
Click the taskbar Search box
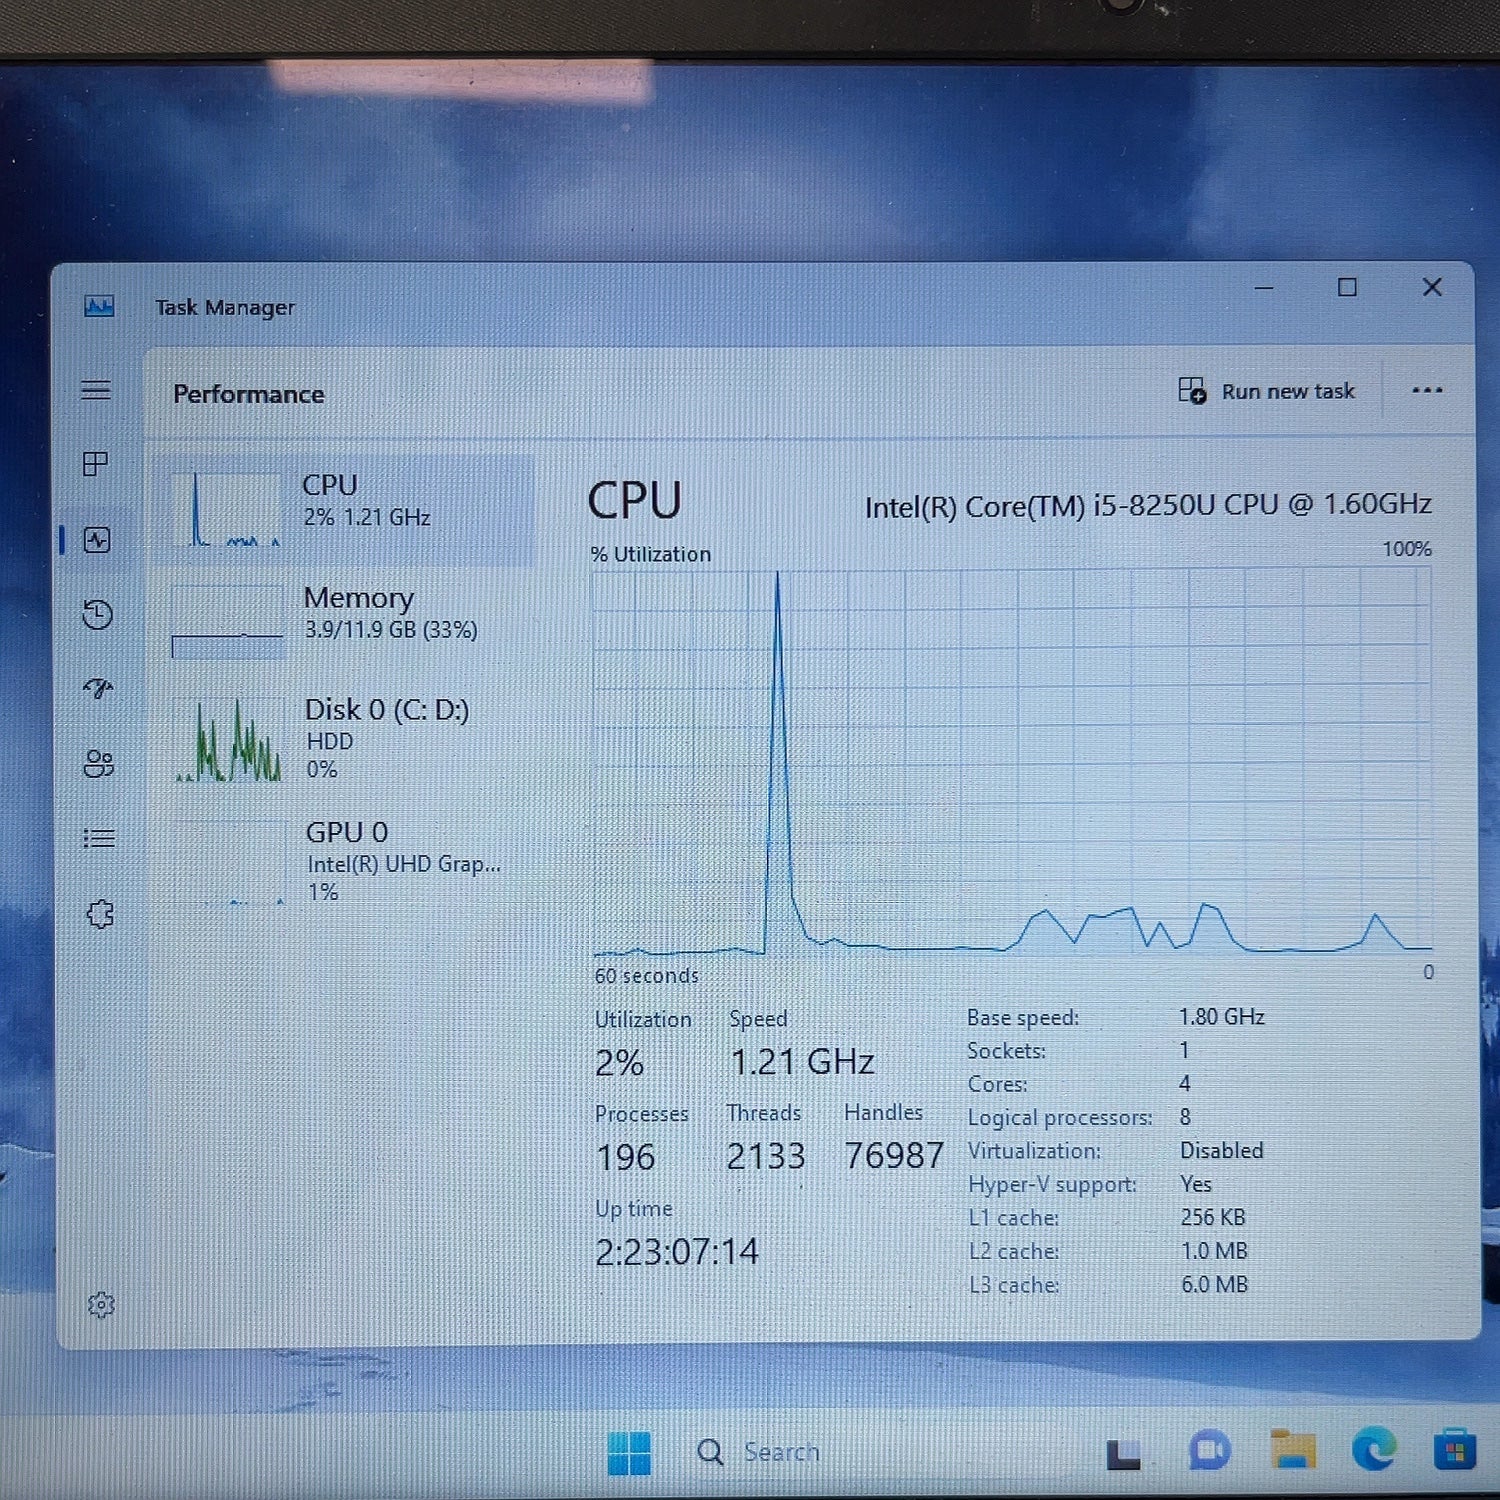[760, 1452]
